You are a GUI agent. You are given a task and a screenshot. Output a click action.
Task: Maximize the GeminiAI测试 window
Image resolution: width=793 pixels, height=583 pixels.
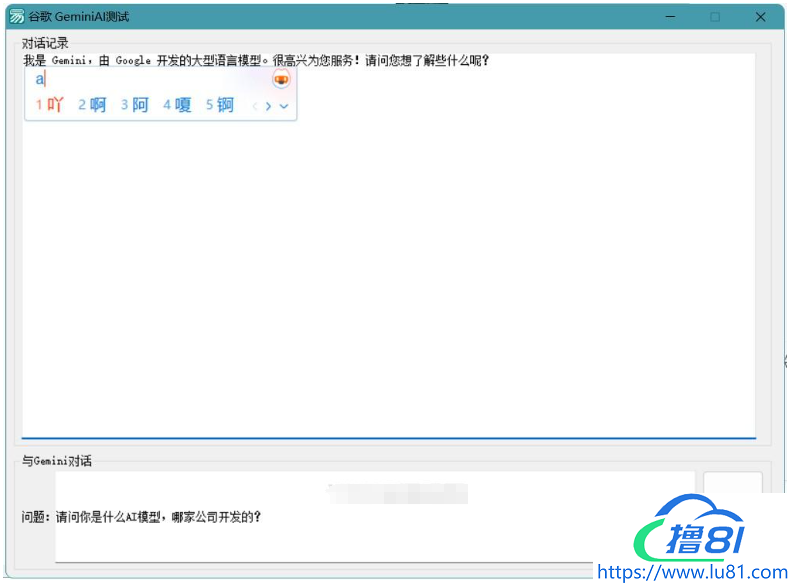click(715, 17)
